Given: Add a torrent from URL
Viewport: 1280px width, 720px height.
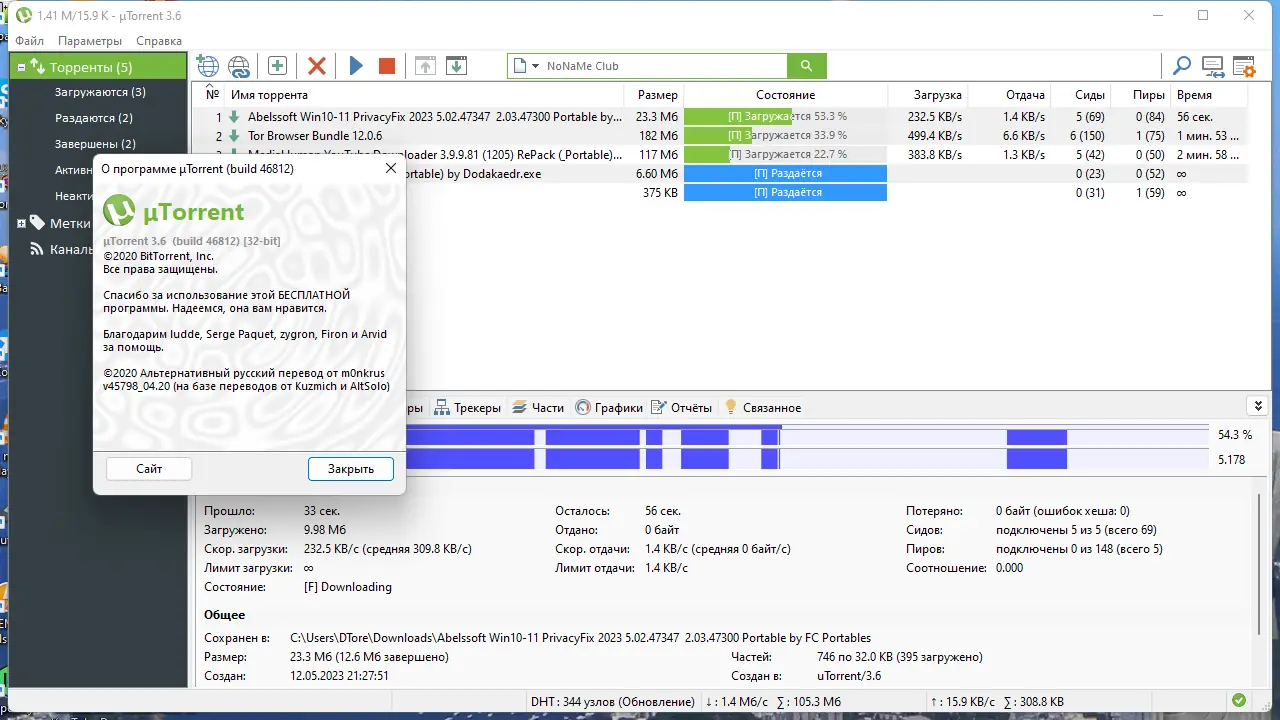Looking at the screenshot, I should pos(239,65).
